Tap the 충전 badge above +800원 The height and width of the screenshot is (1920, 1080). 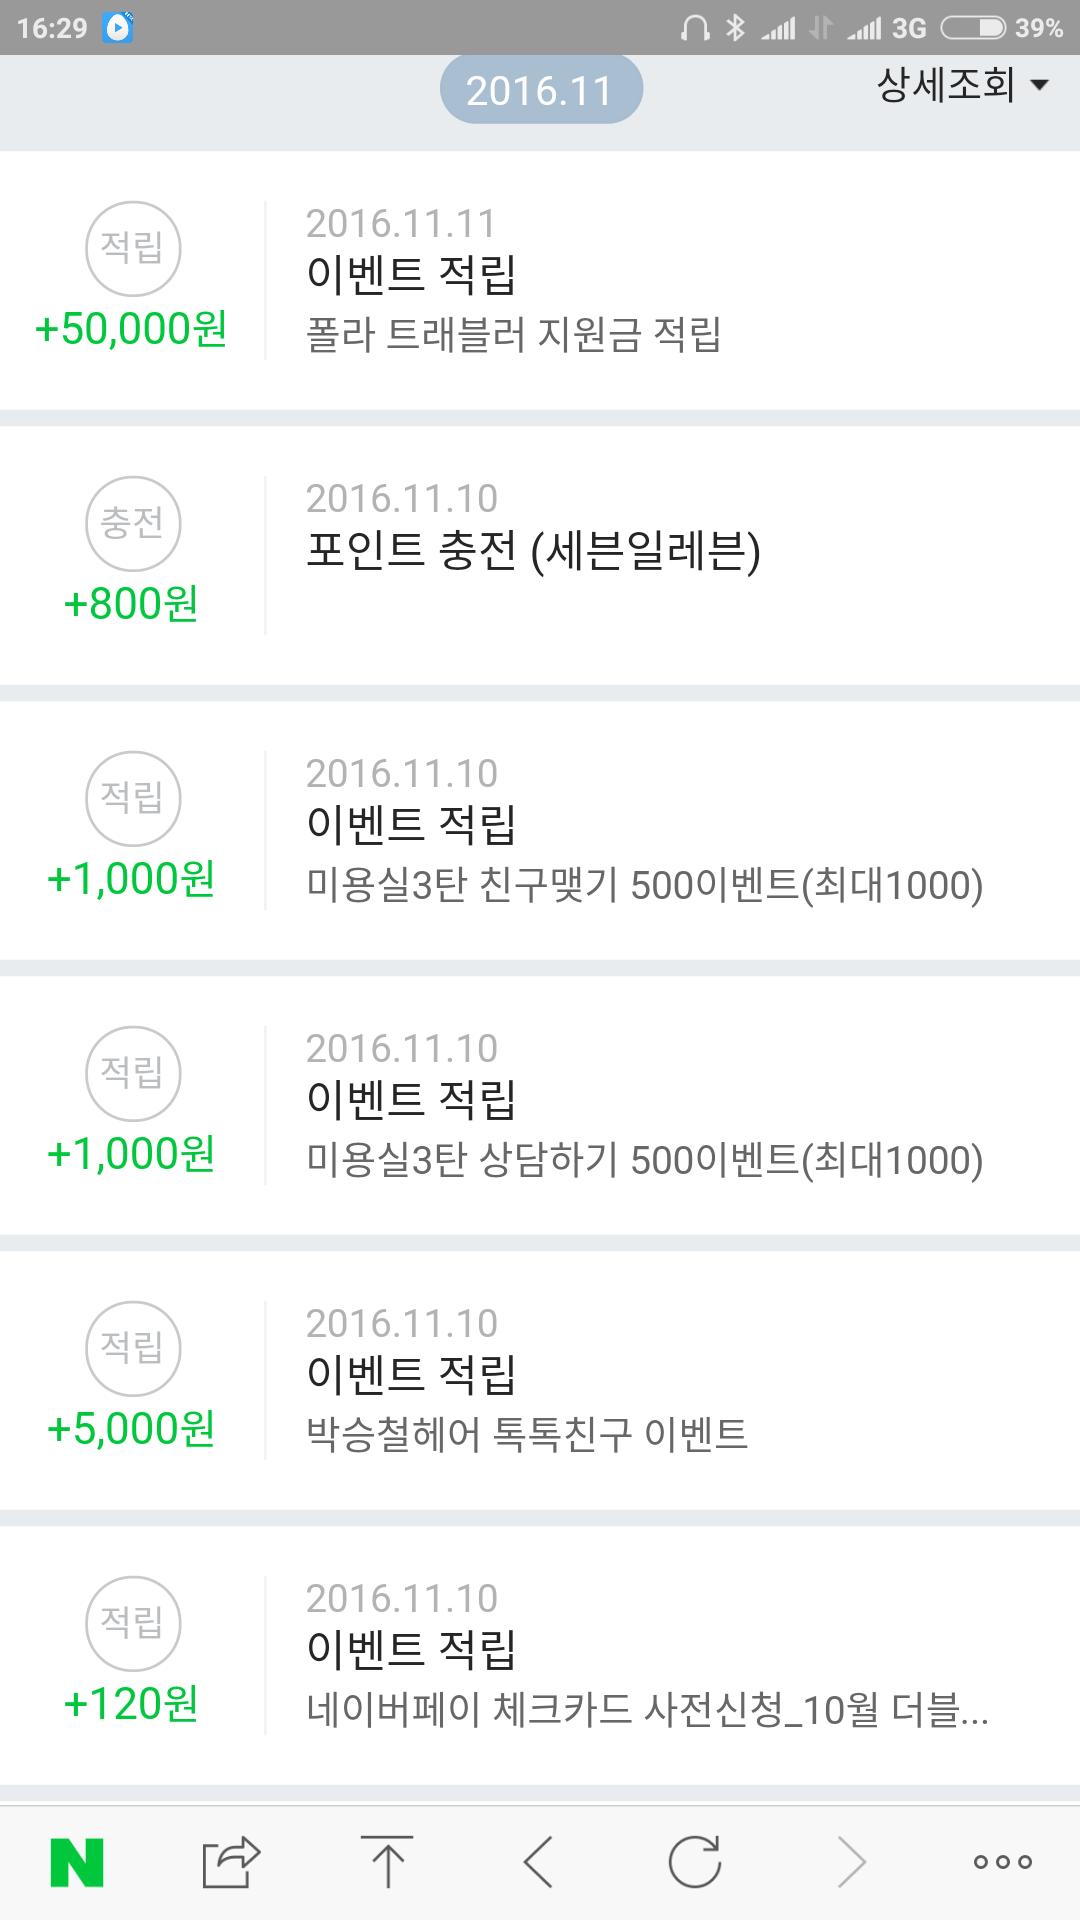pos(133,523)
